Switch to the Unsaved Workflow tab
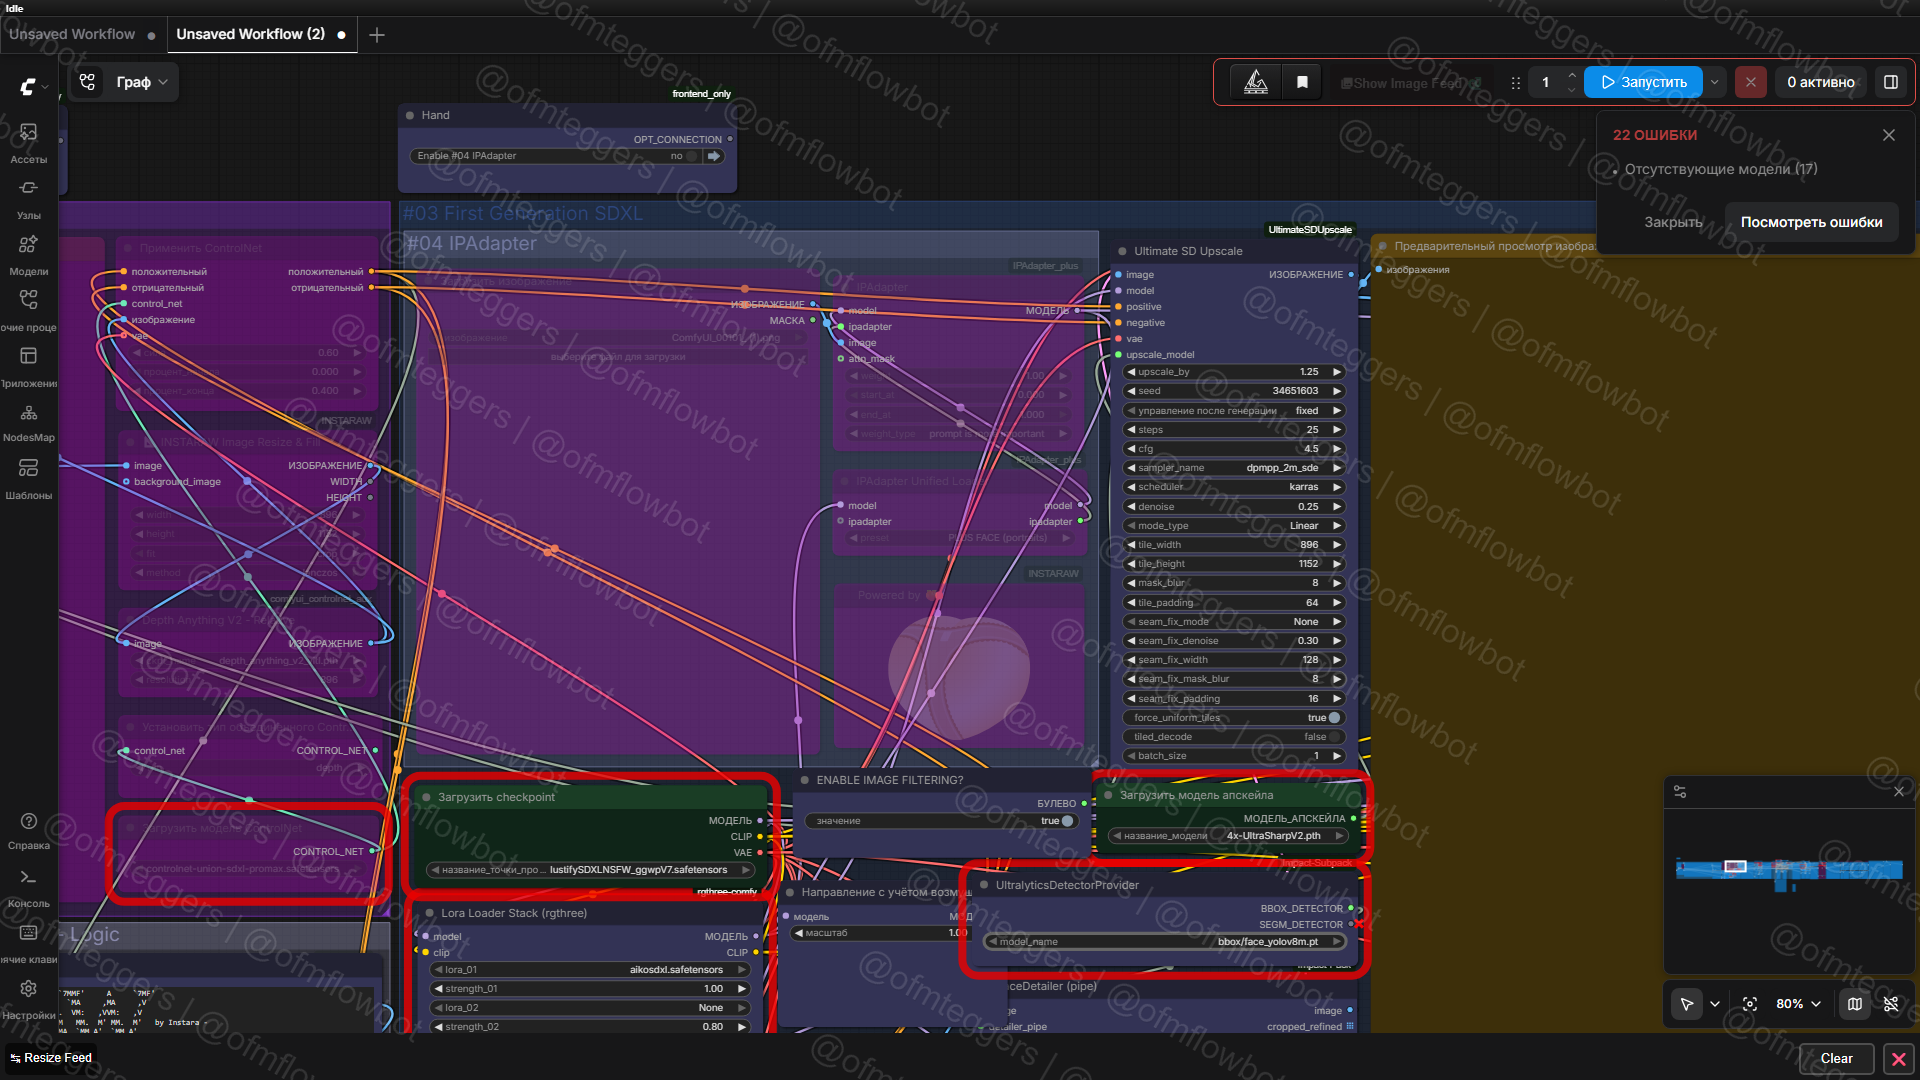Screen dimensions: 1920x1080 coord(72,34)
